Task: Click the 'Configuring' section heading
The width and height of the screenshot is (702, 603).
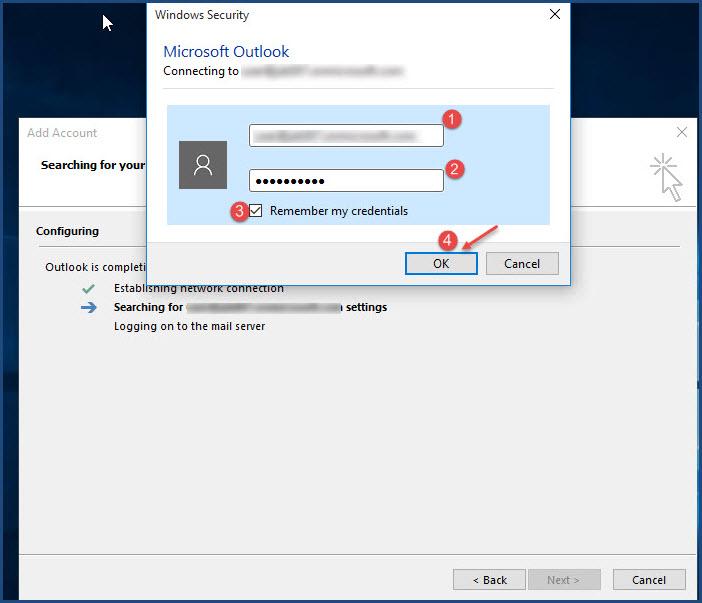Action: 67,231
